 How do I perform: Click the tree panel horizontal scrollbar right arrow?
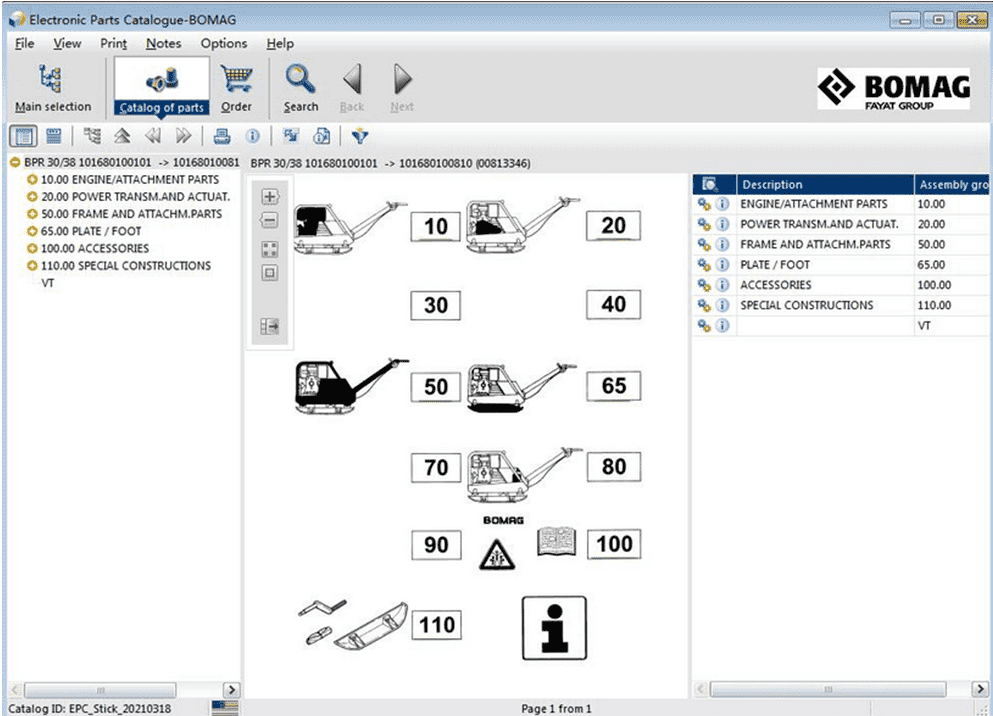tap(231, 690)
